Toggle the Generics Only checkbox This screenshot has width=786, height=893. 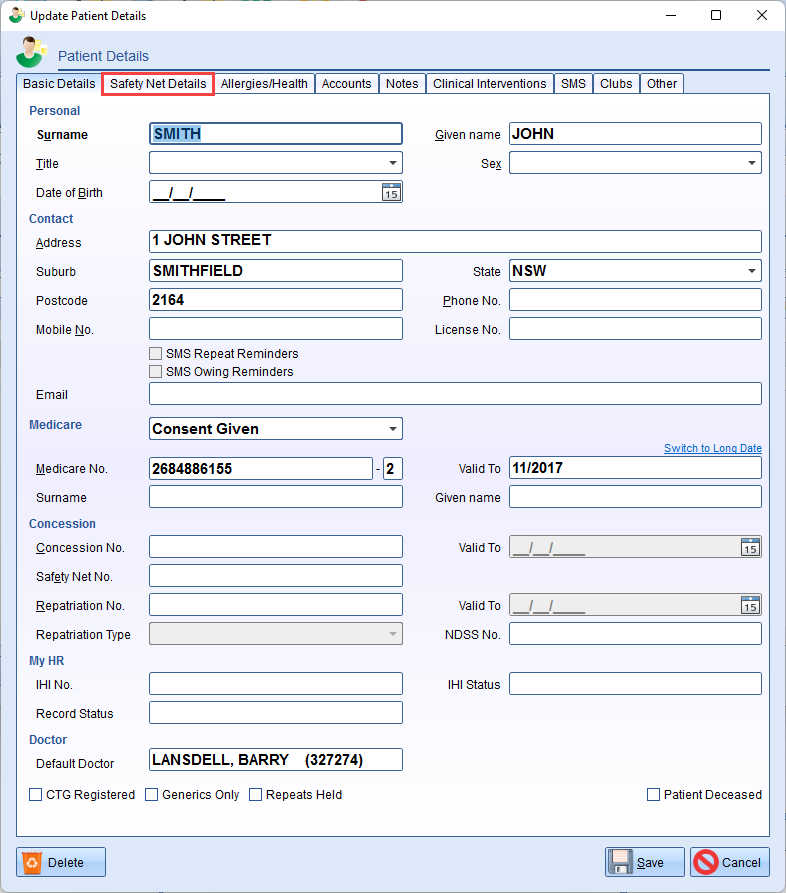[152, 795]
